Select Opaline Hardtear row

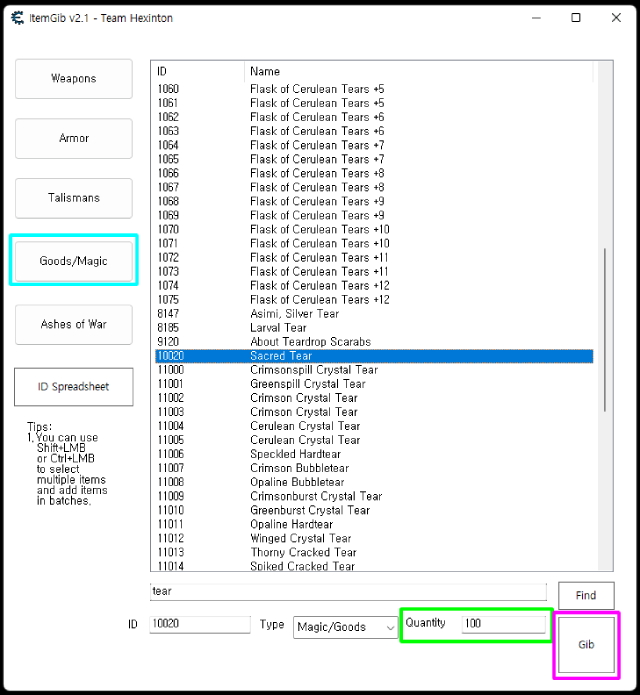374,524
